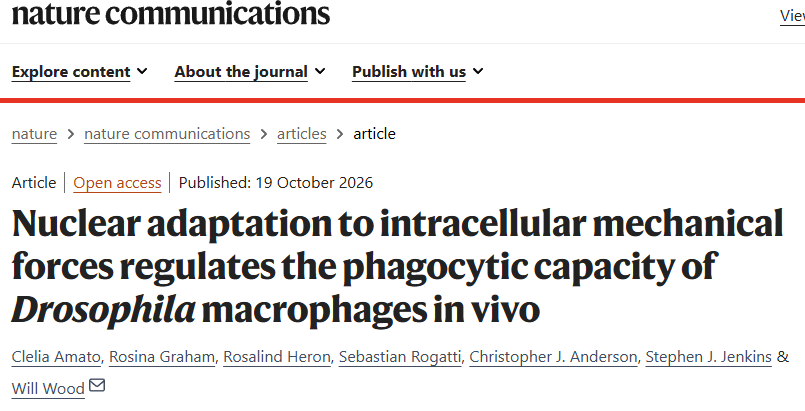
Task: Click the partially visible View link
Action: pyautogui.click(x=792, y=16)
